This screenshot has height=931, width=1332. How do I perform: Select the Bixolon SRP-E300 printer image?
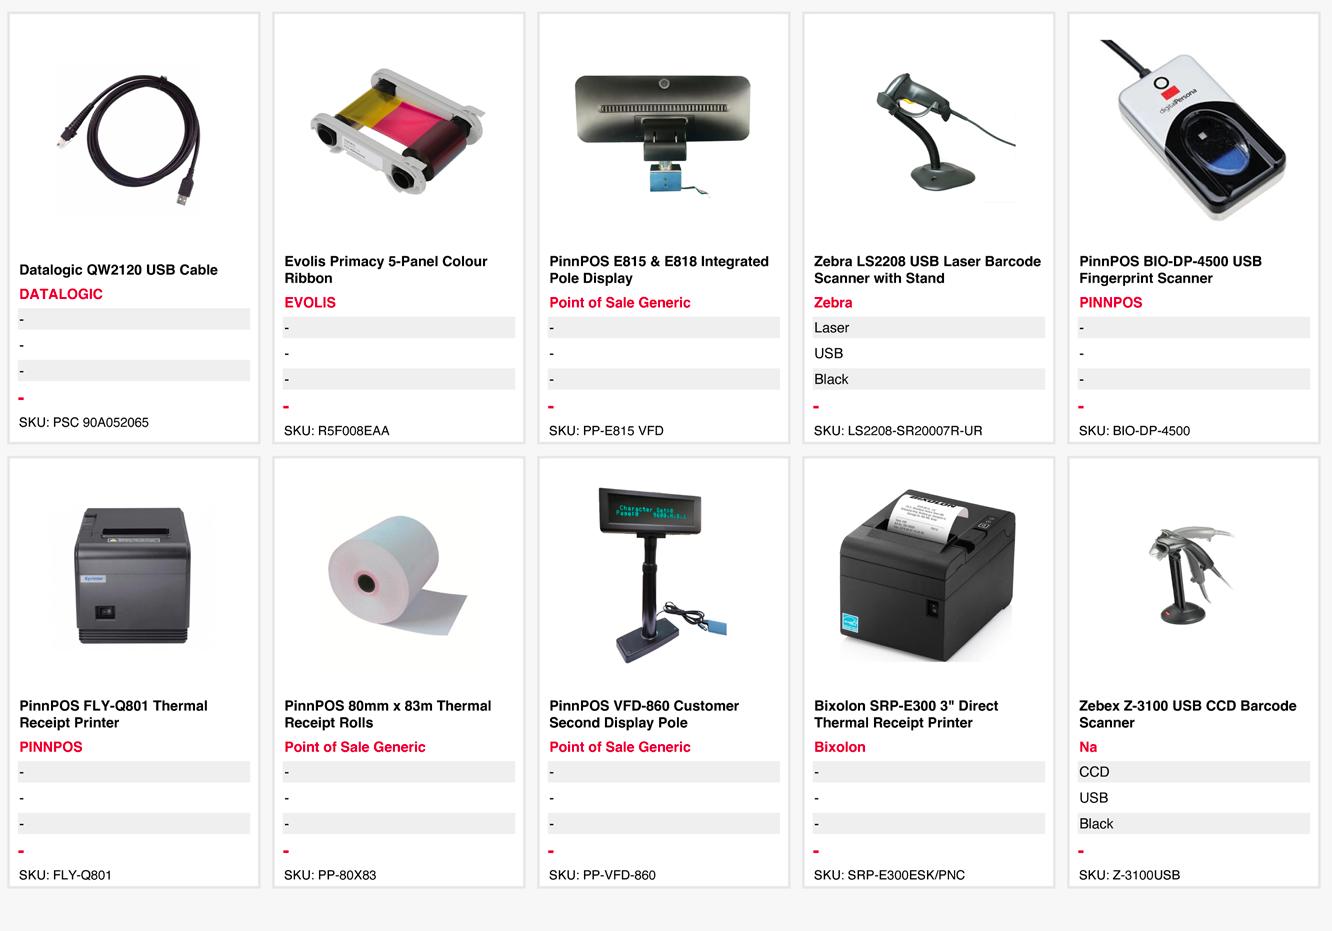(x=928, y=576)
